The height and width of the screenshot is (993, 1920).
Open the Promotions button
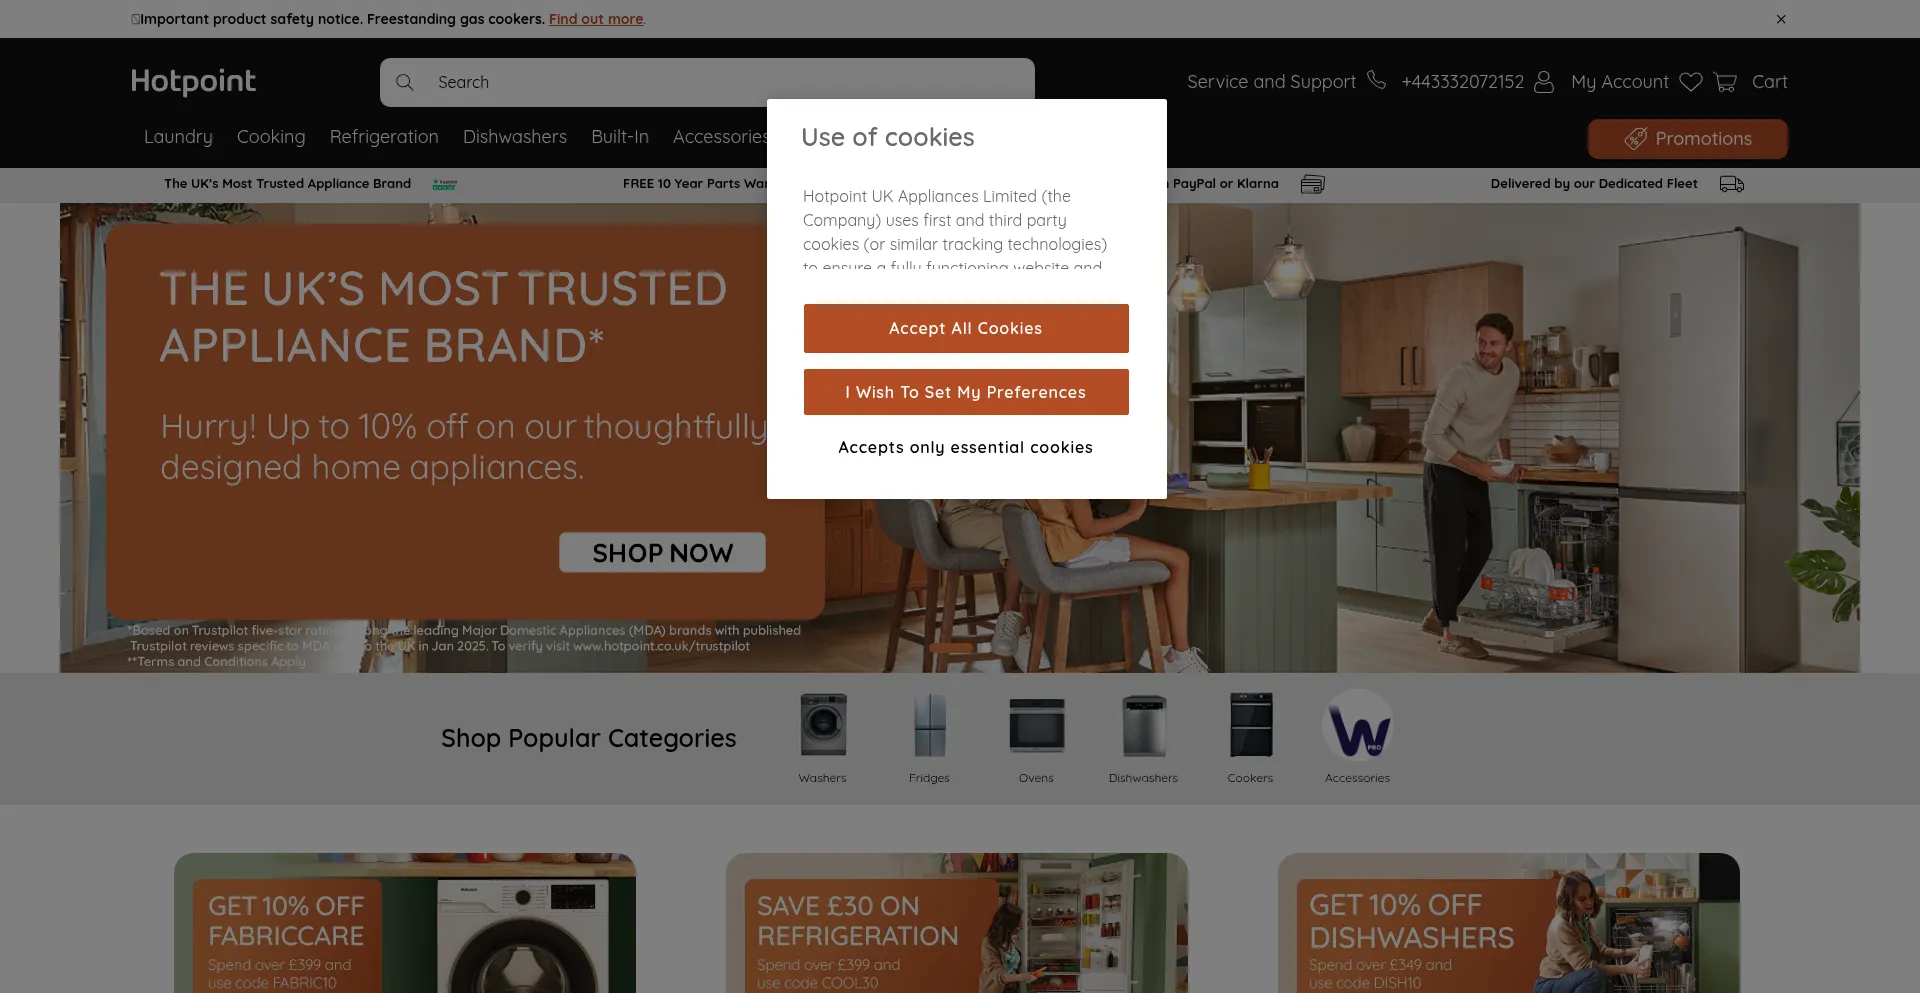[1688, 139]
